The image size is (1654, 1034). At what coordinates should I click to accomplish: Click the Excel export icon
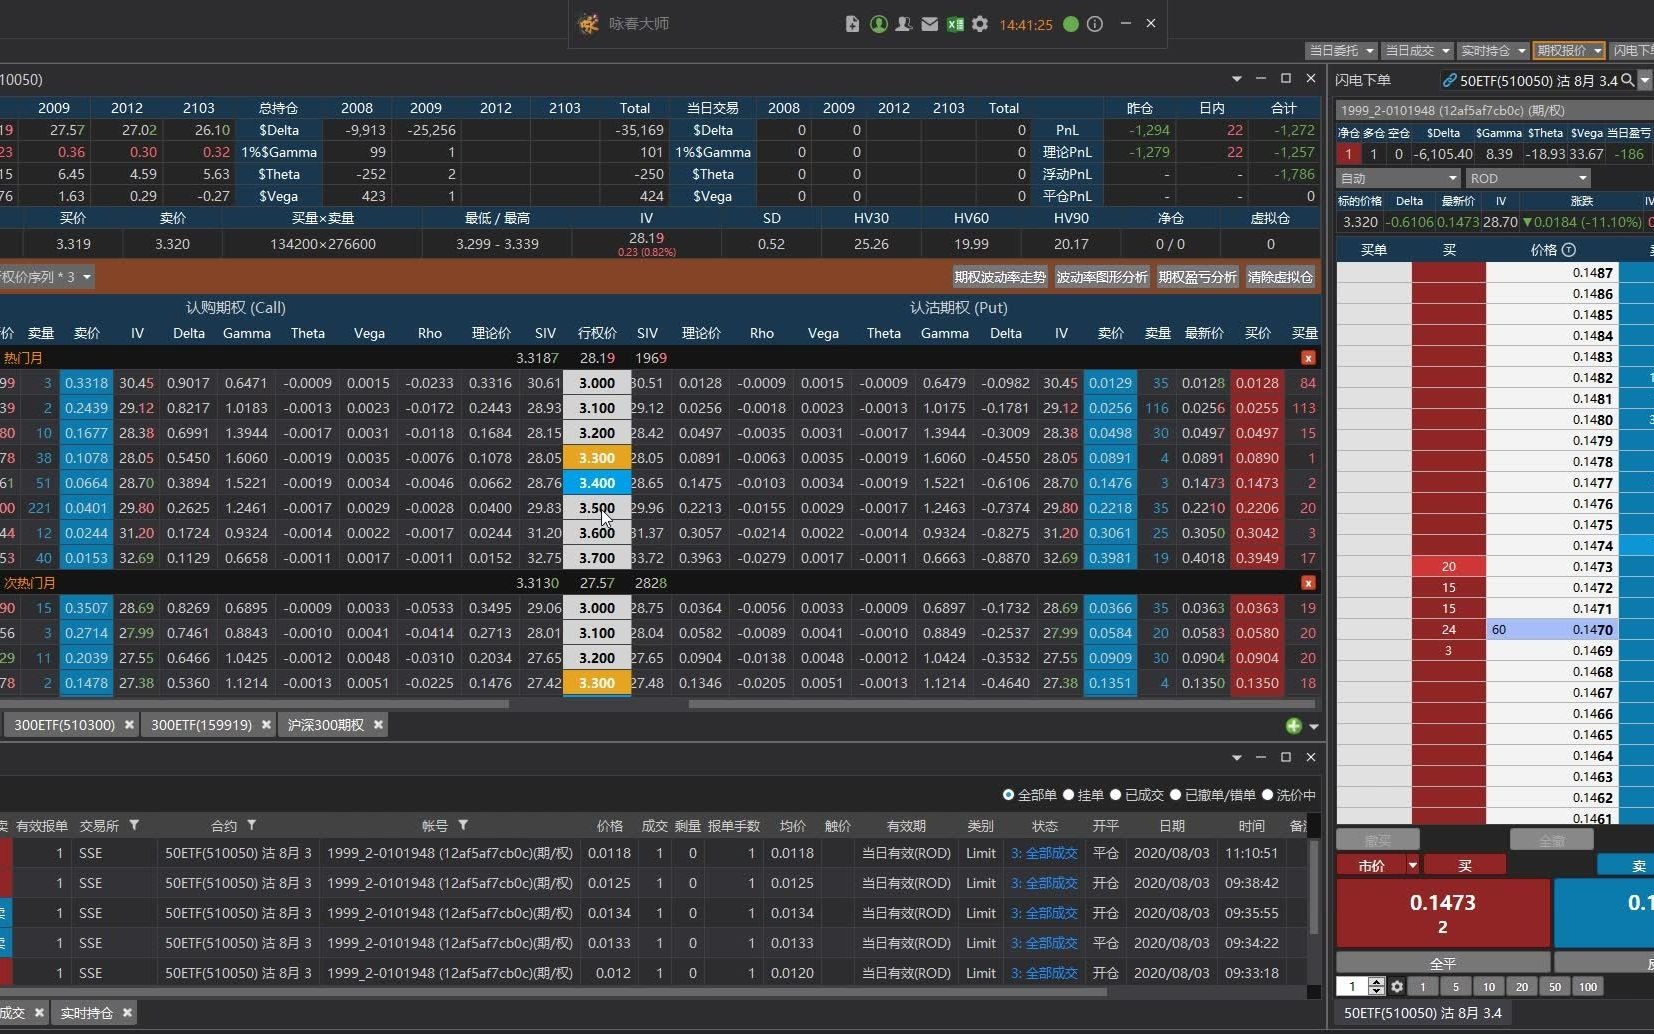955,24
